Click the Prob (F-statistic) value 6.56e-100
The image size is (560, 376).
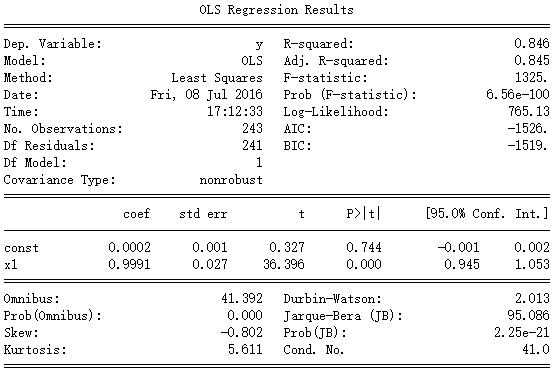pos(518,95)
